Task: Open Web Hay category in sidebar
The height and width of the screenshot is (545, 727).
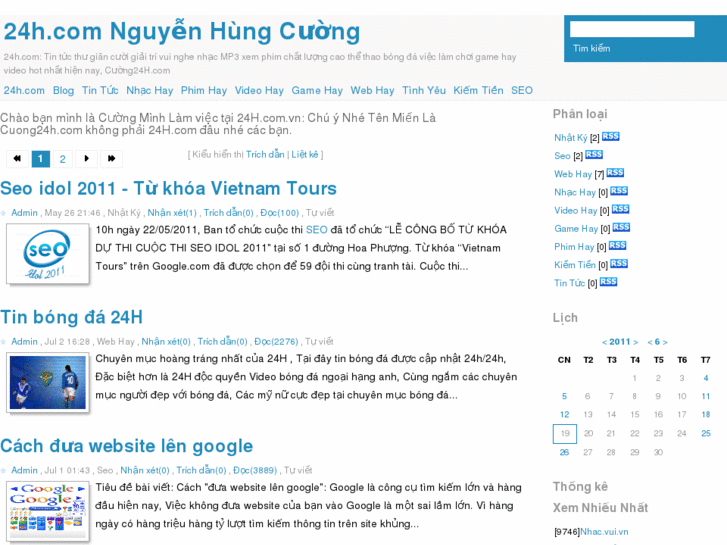Action: [573, 174]
